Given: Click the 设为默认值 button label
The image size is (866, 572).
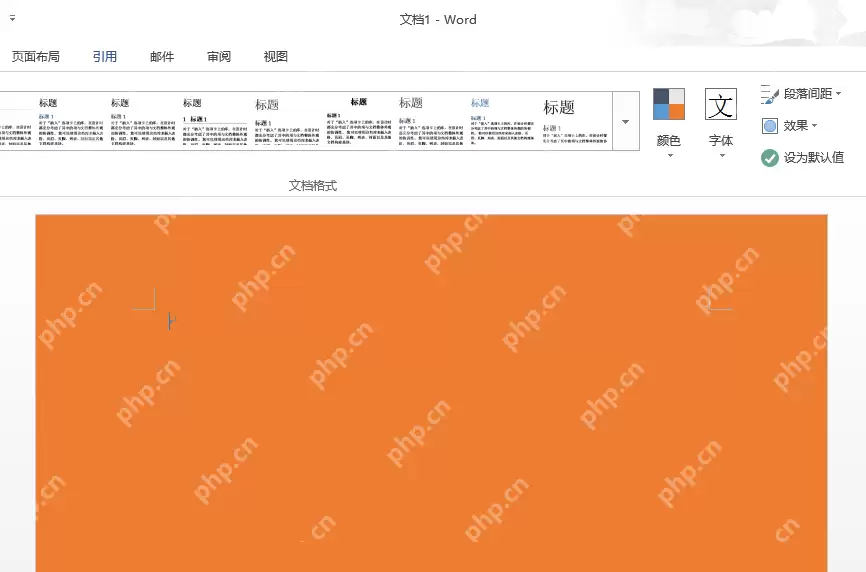Looking at the screenshot, I should (x=814, y=158).
